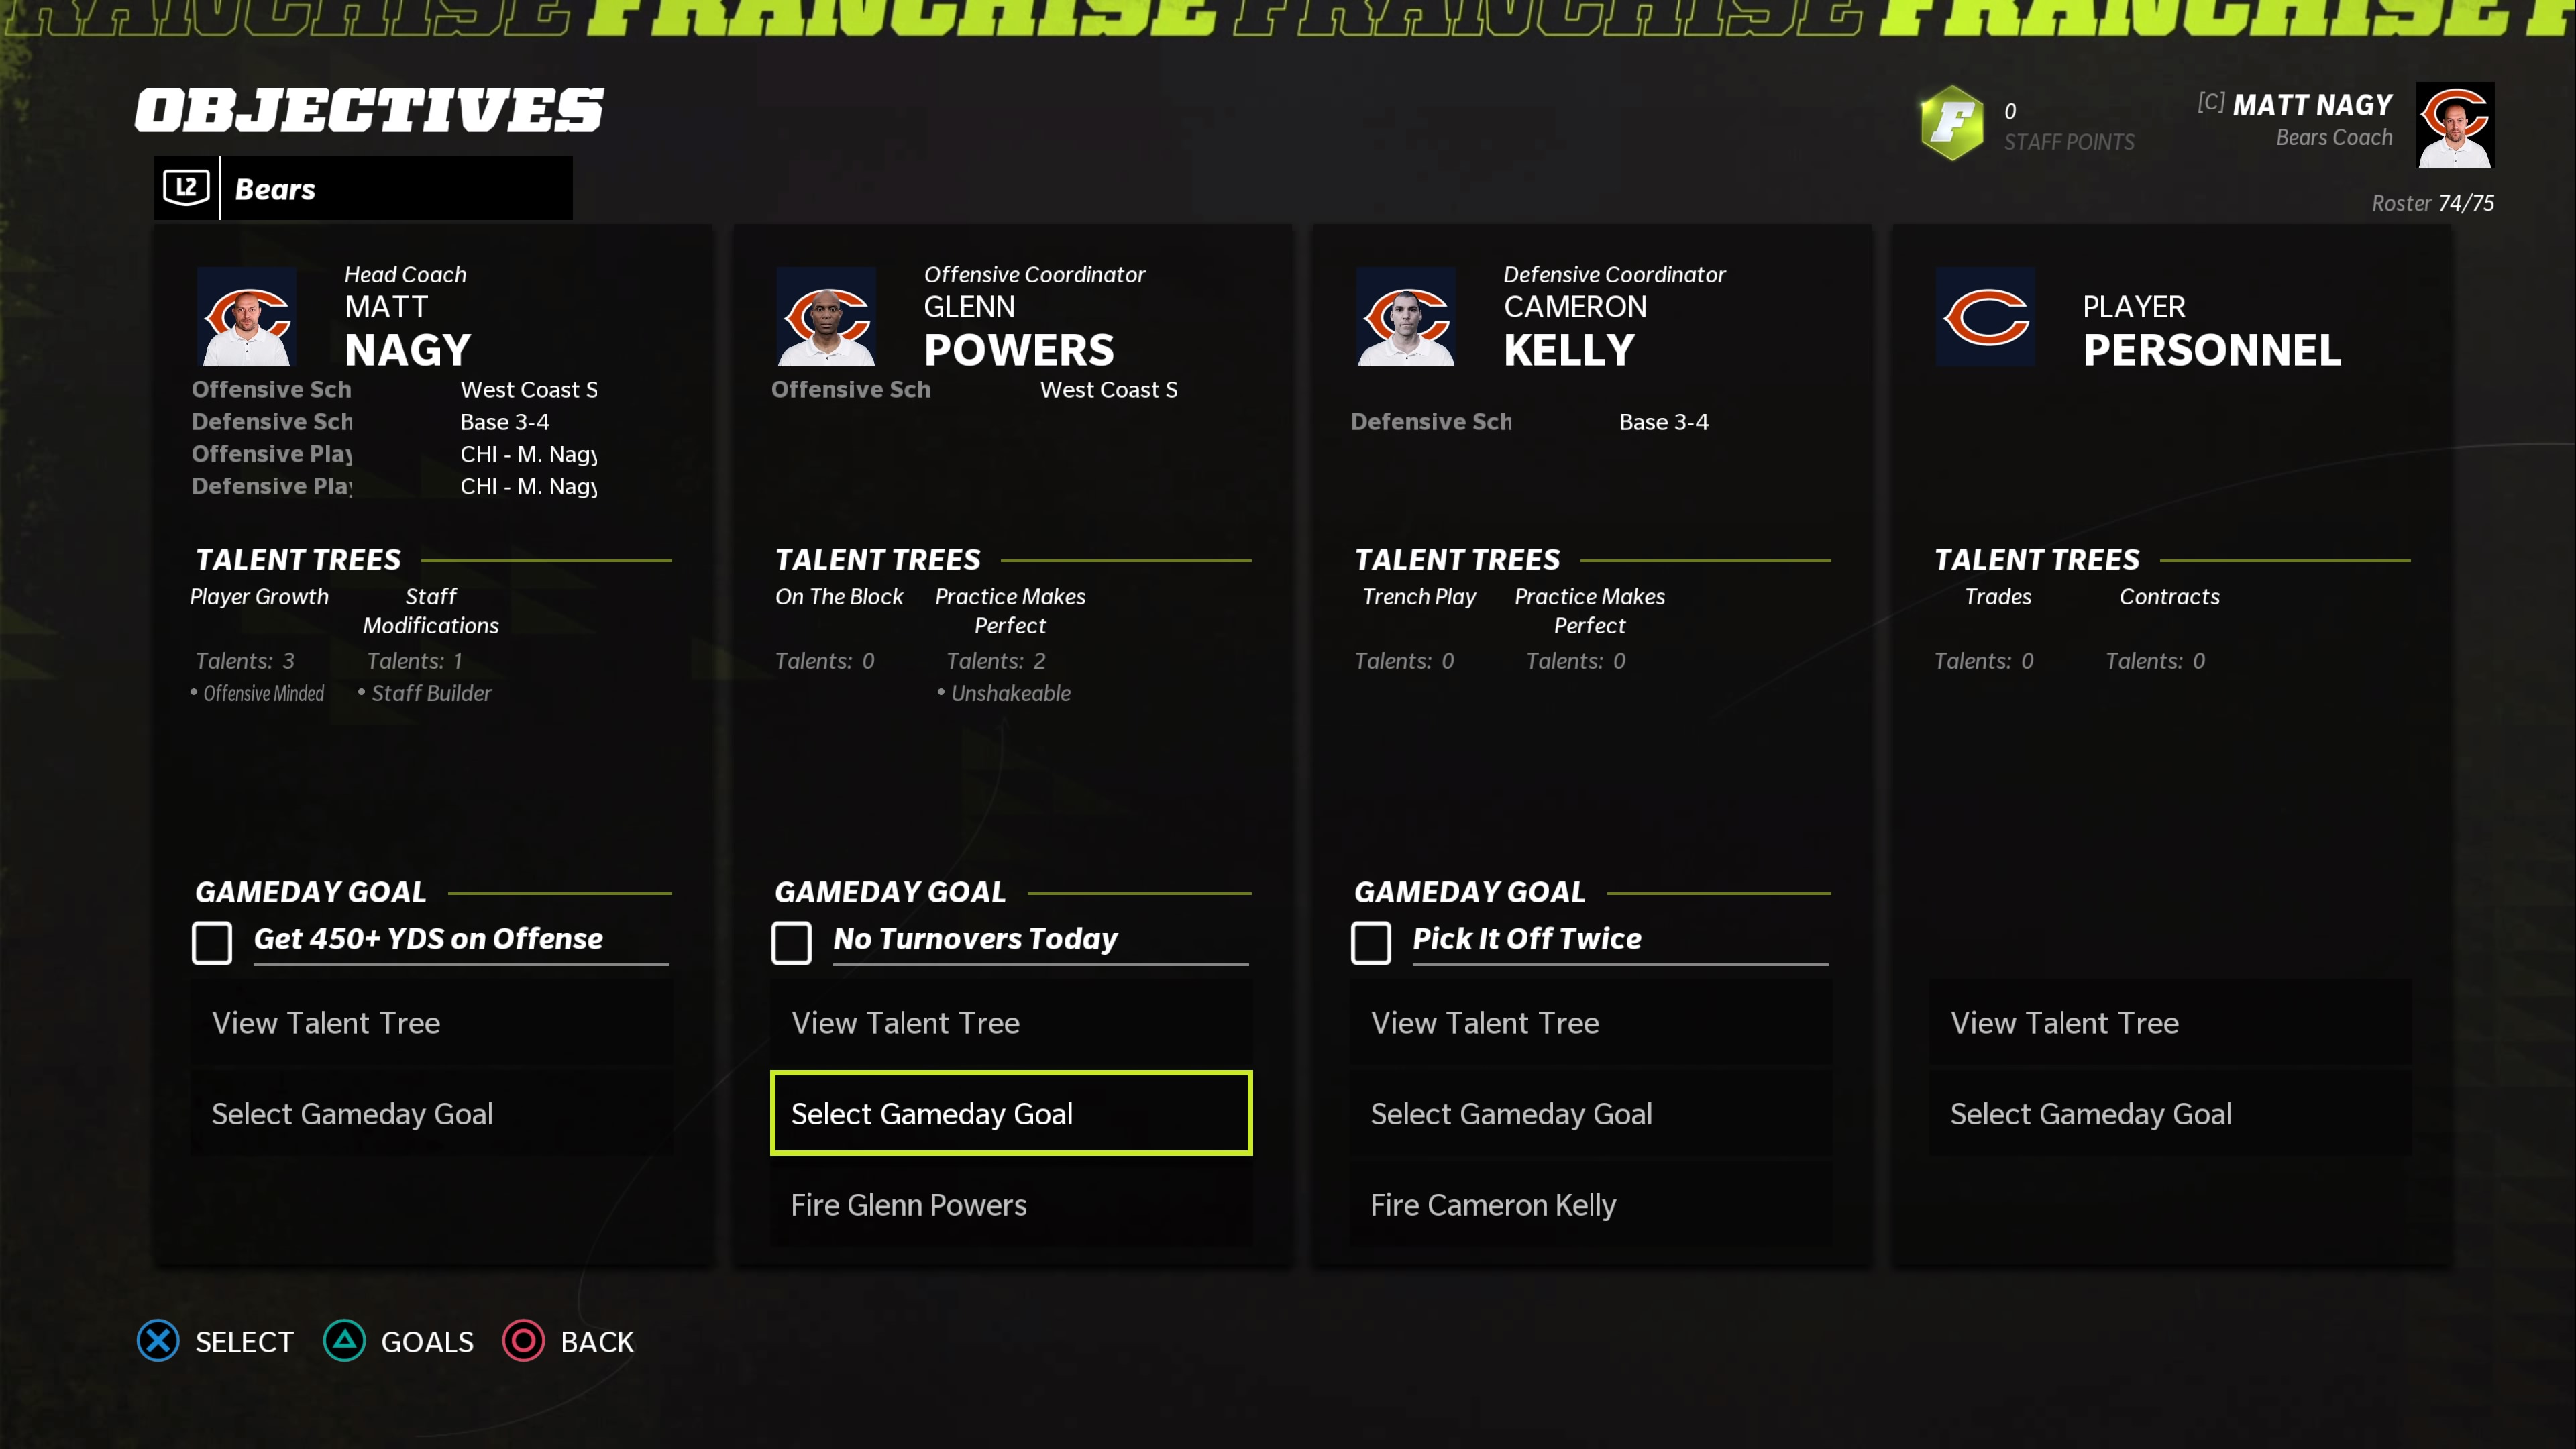
Task: Open the Bears team selector
Action: [364, 188]
